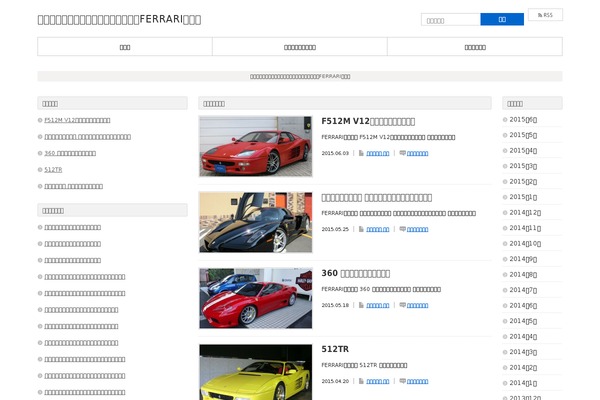Viewport: 600px width, 400px height.
Task: Open the site title containing FERRARI
Action: tap(119, 19)
